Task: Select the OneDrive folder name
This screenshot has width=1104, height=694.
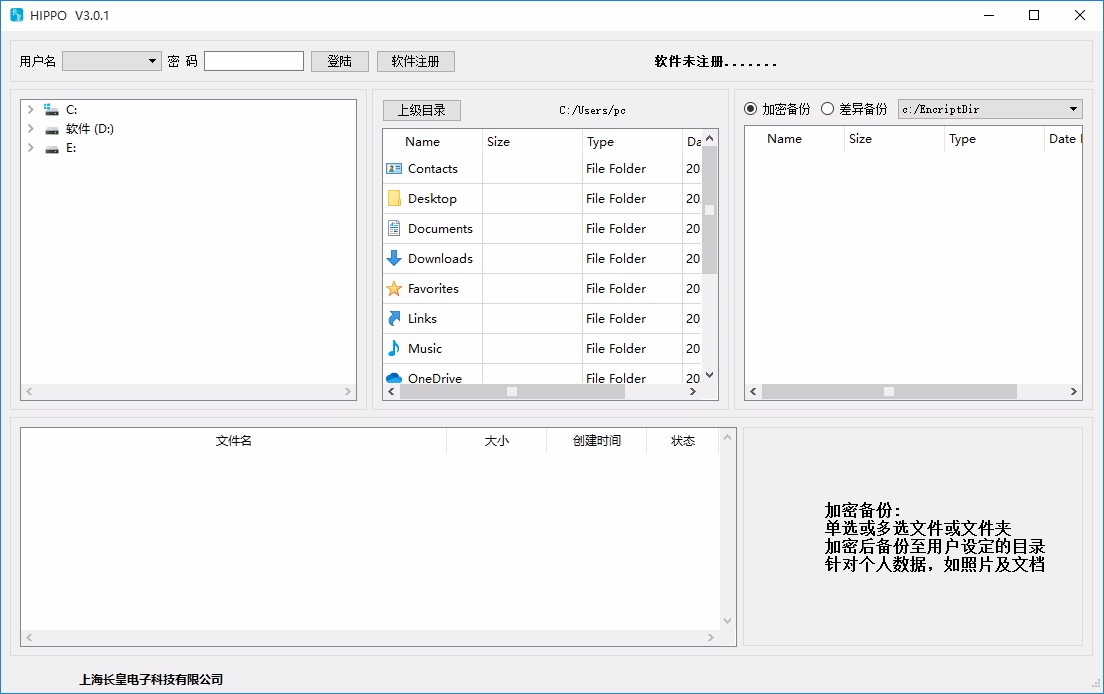Action: (435, 378)
